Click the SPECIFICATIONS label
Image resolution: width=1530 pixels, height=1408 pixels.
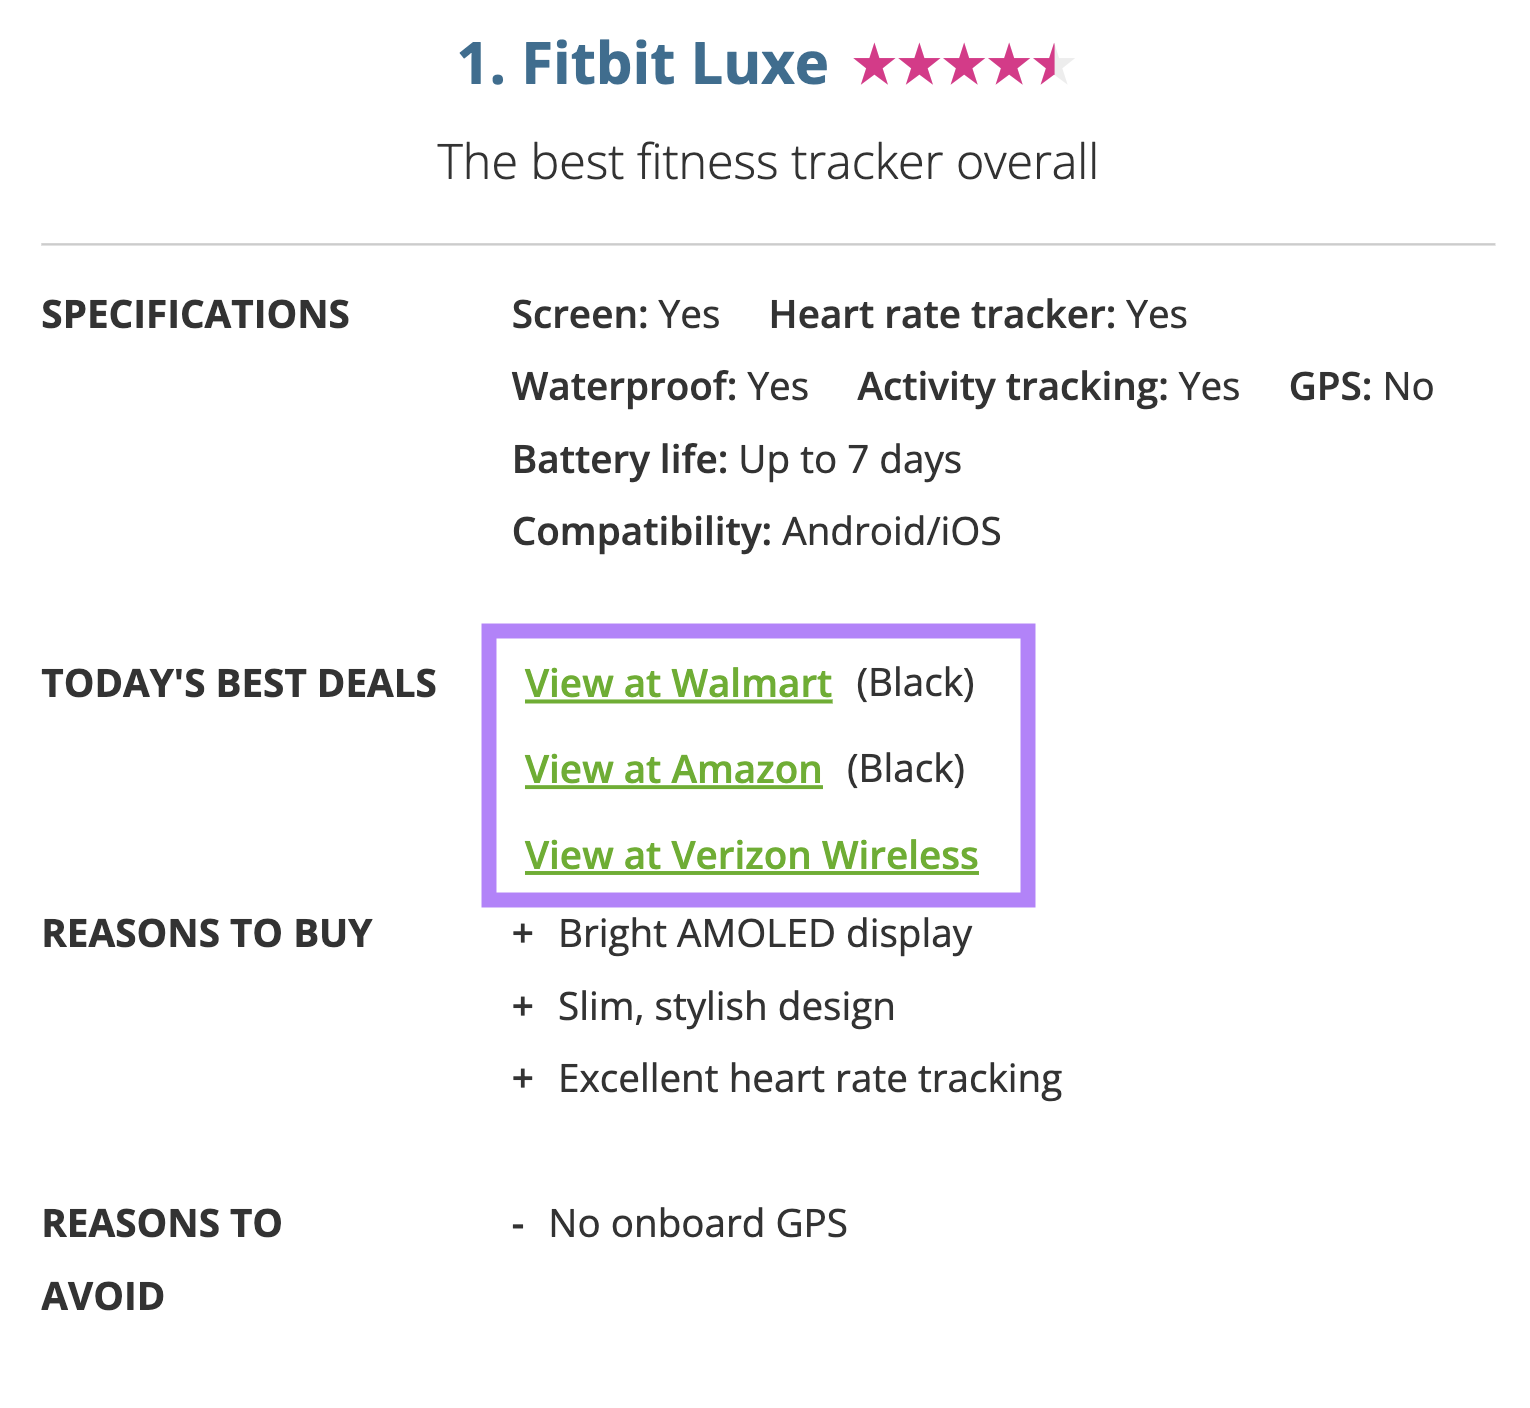[x=196, y=315]
